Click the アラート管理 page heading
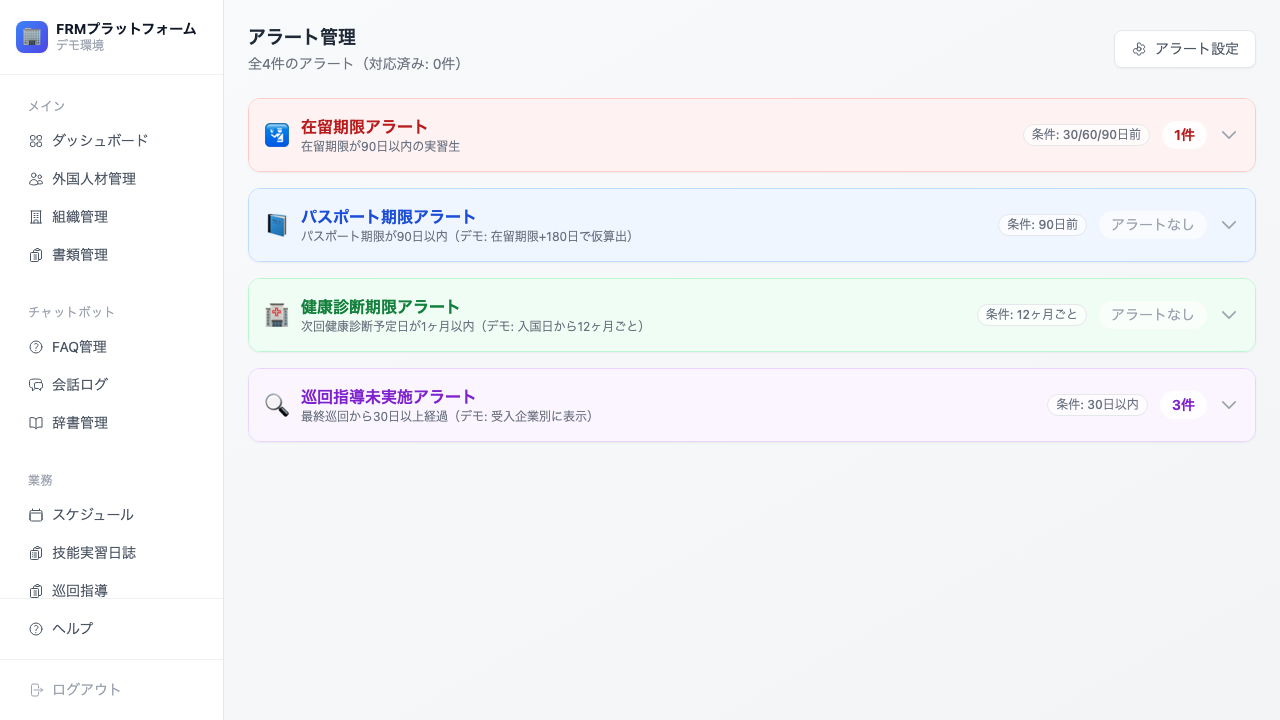The image size is (1280, 720). (x=302, y=37)
